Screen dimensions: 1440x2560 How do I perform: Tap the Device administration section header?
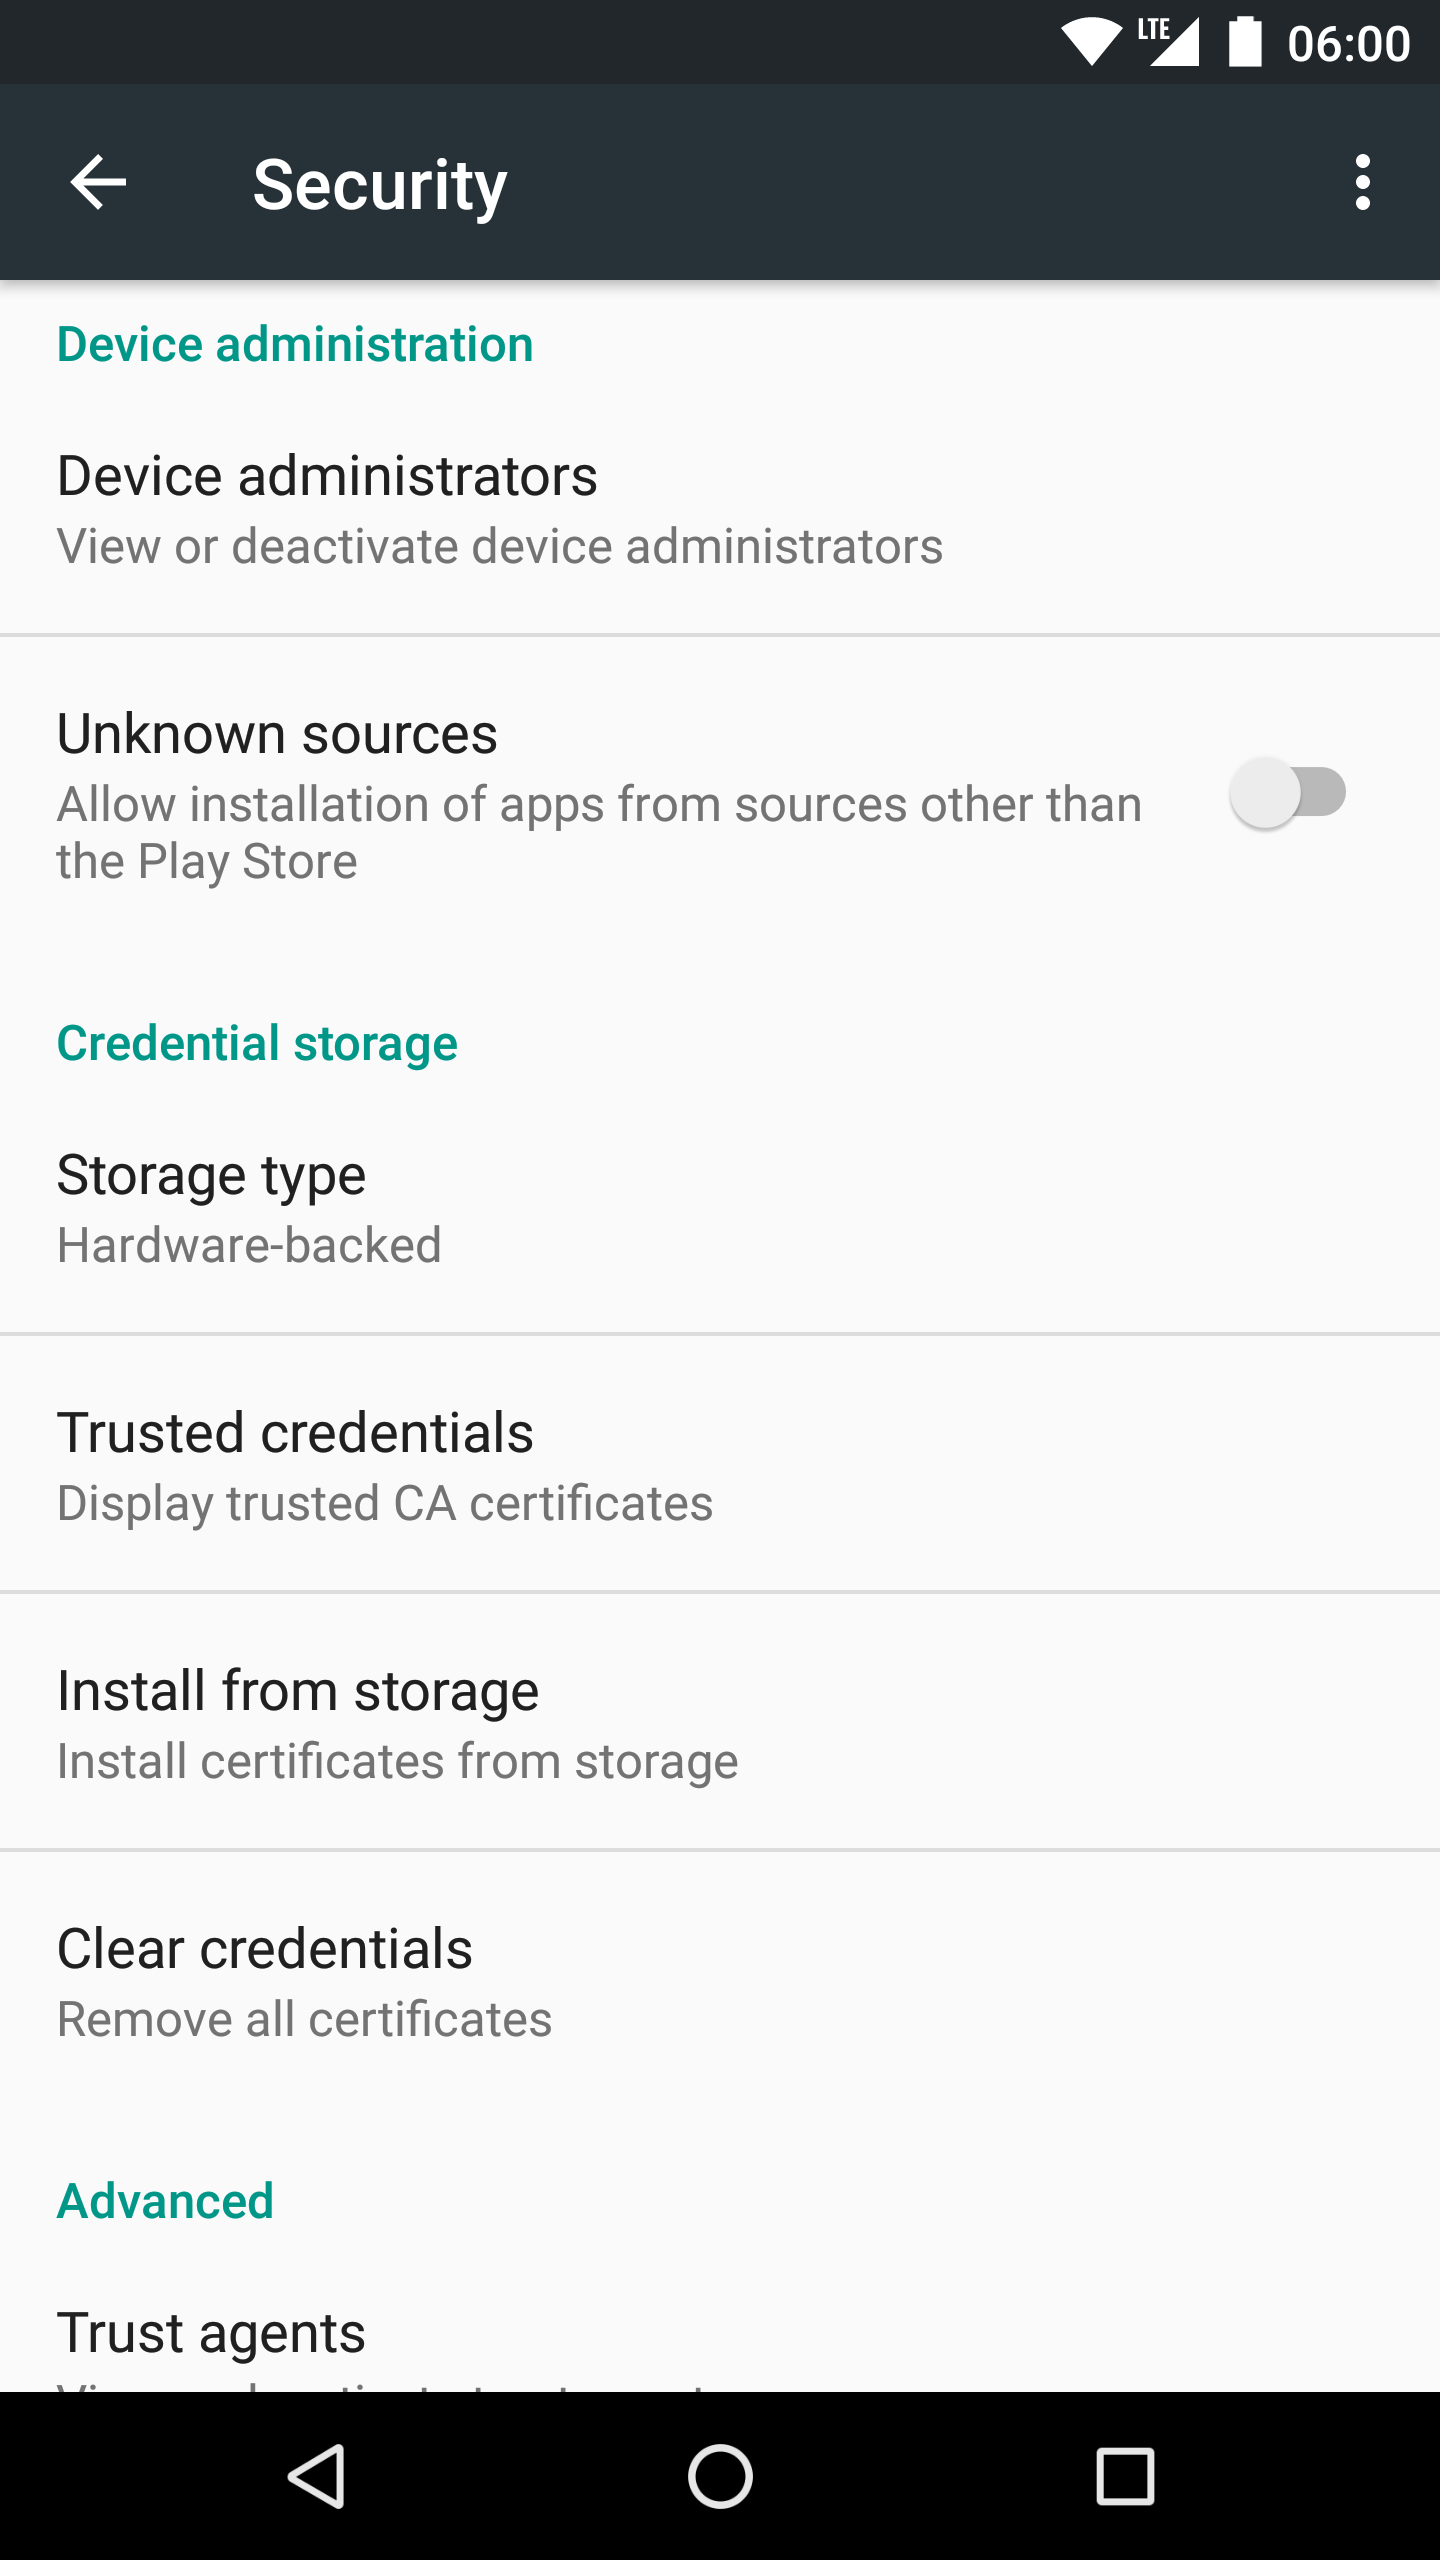coord(295,344)
